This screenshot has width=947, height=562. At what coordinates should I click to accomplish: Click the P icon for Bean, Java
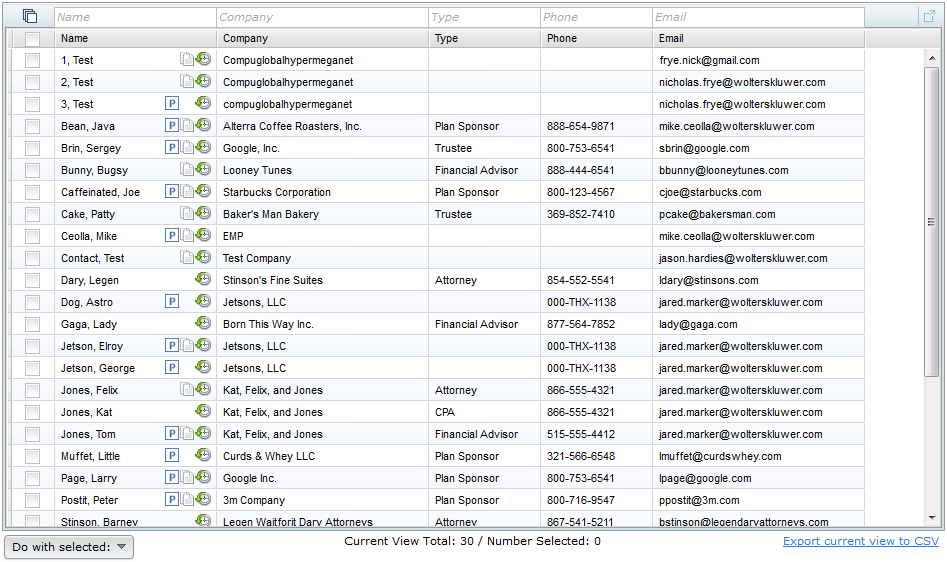pyautogui.click(x=172, y=126)
